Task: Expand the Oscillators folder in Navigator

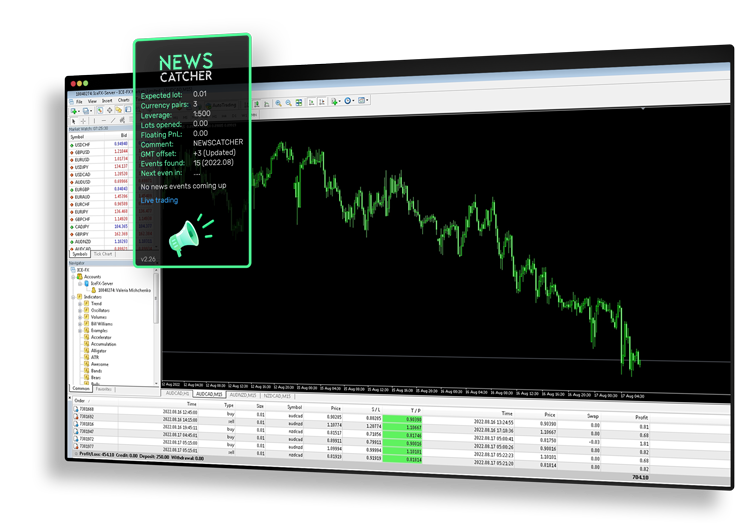Action: (x=80, y=310)
